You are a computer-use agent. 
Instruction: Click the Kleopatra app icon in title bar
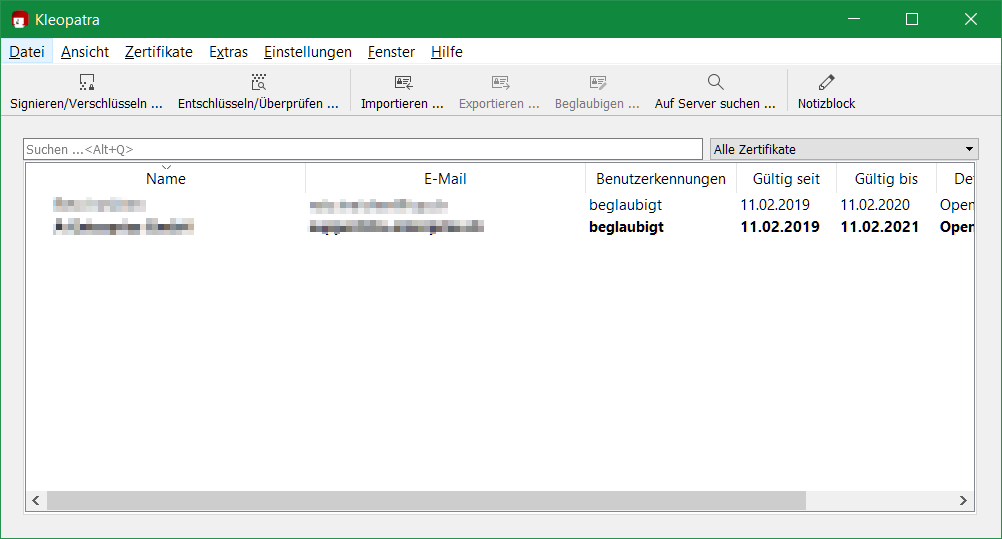point(20,20)
